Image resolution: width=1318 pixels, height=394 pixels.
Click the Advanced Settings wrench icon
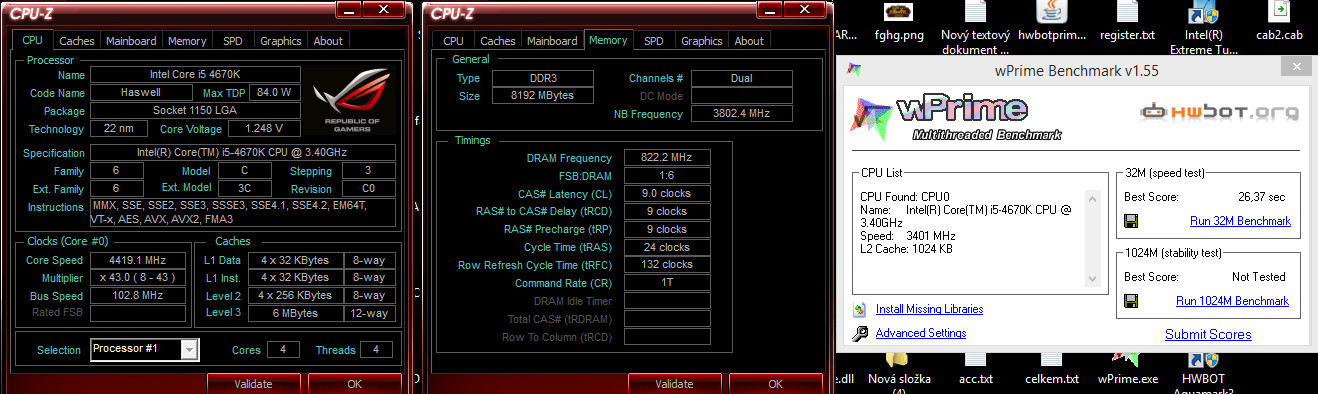tap(859, 334)
